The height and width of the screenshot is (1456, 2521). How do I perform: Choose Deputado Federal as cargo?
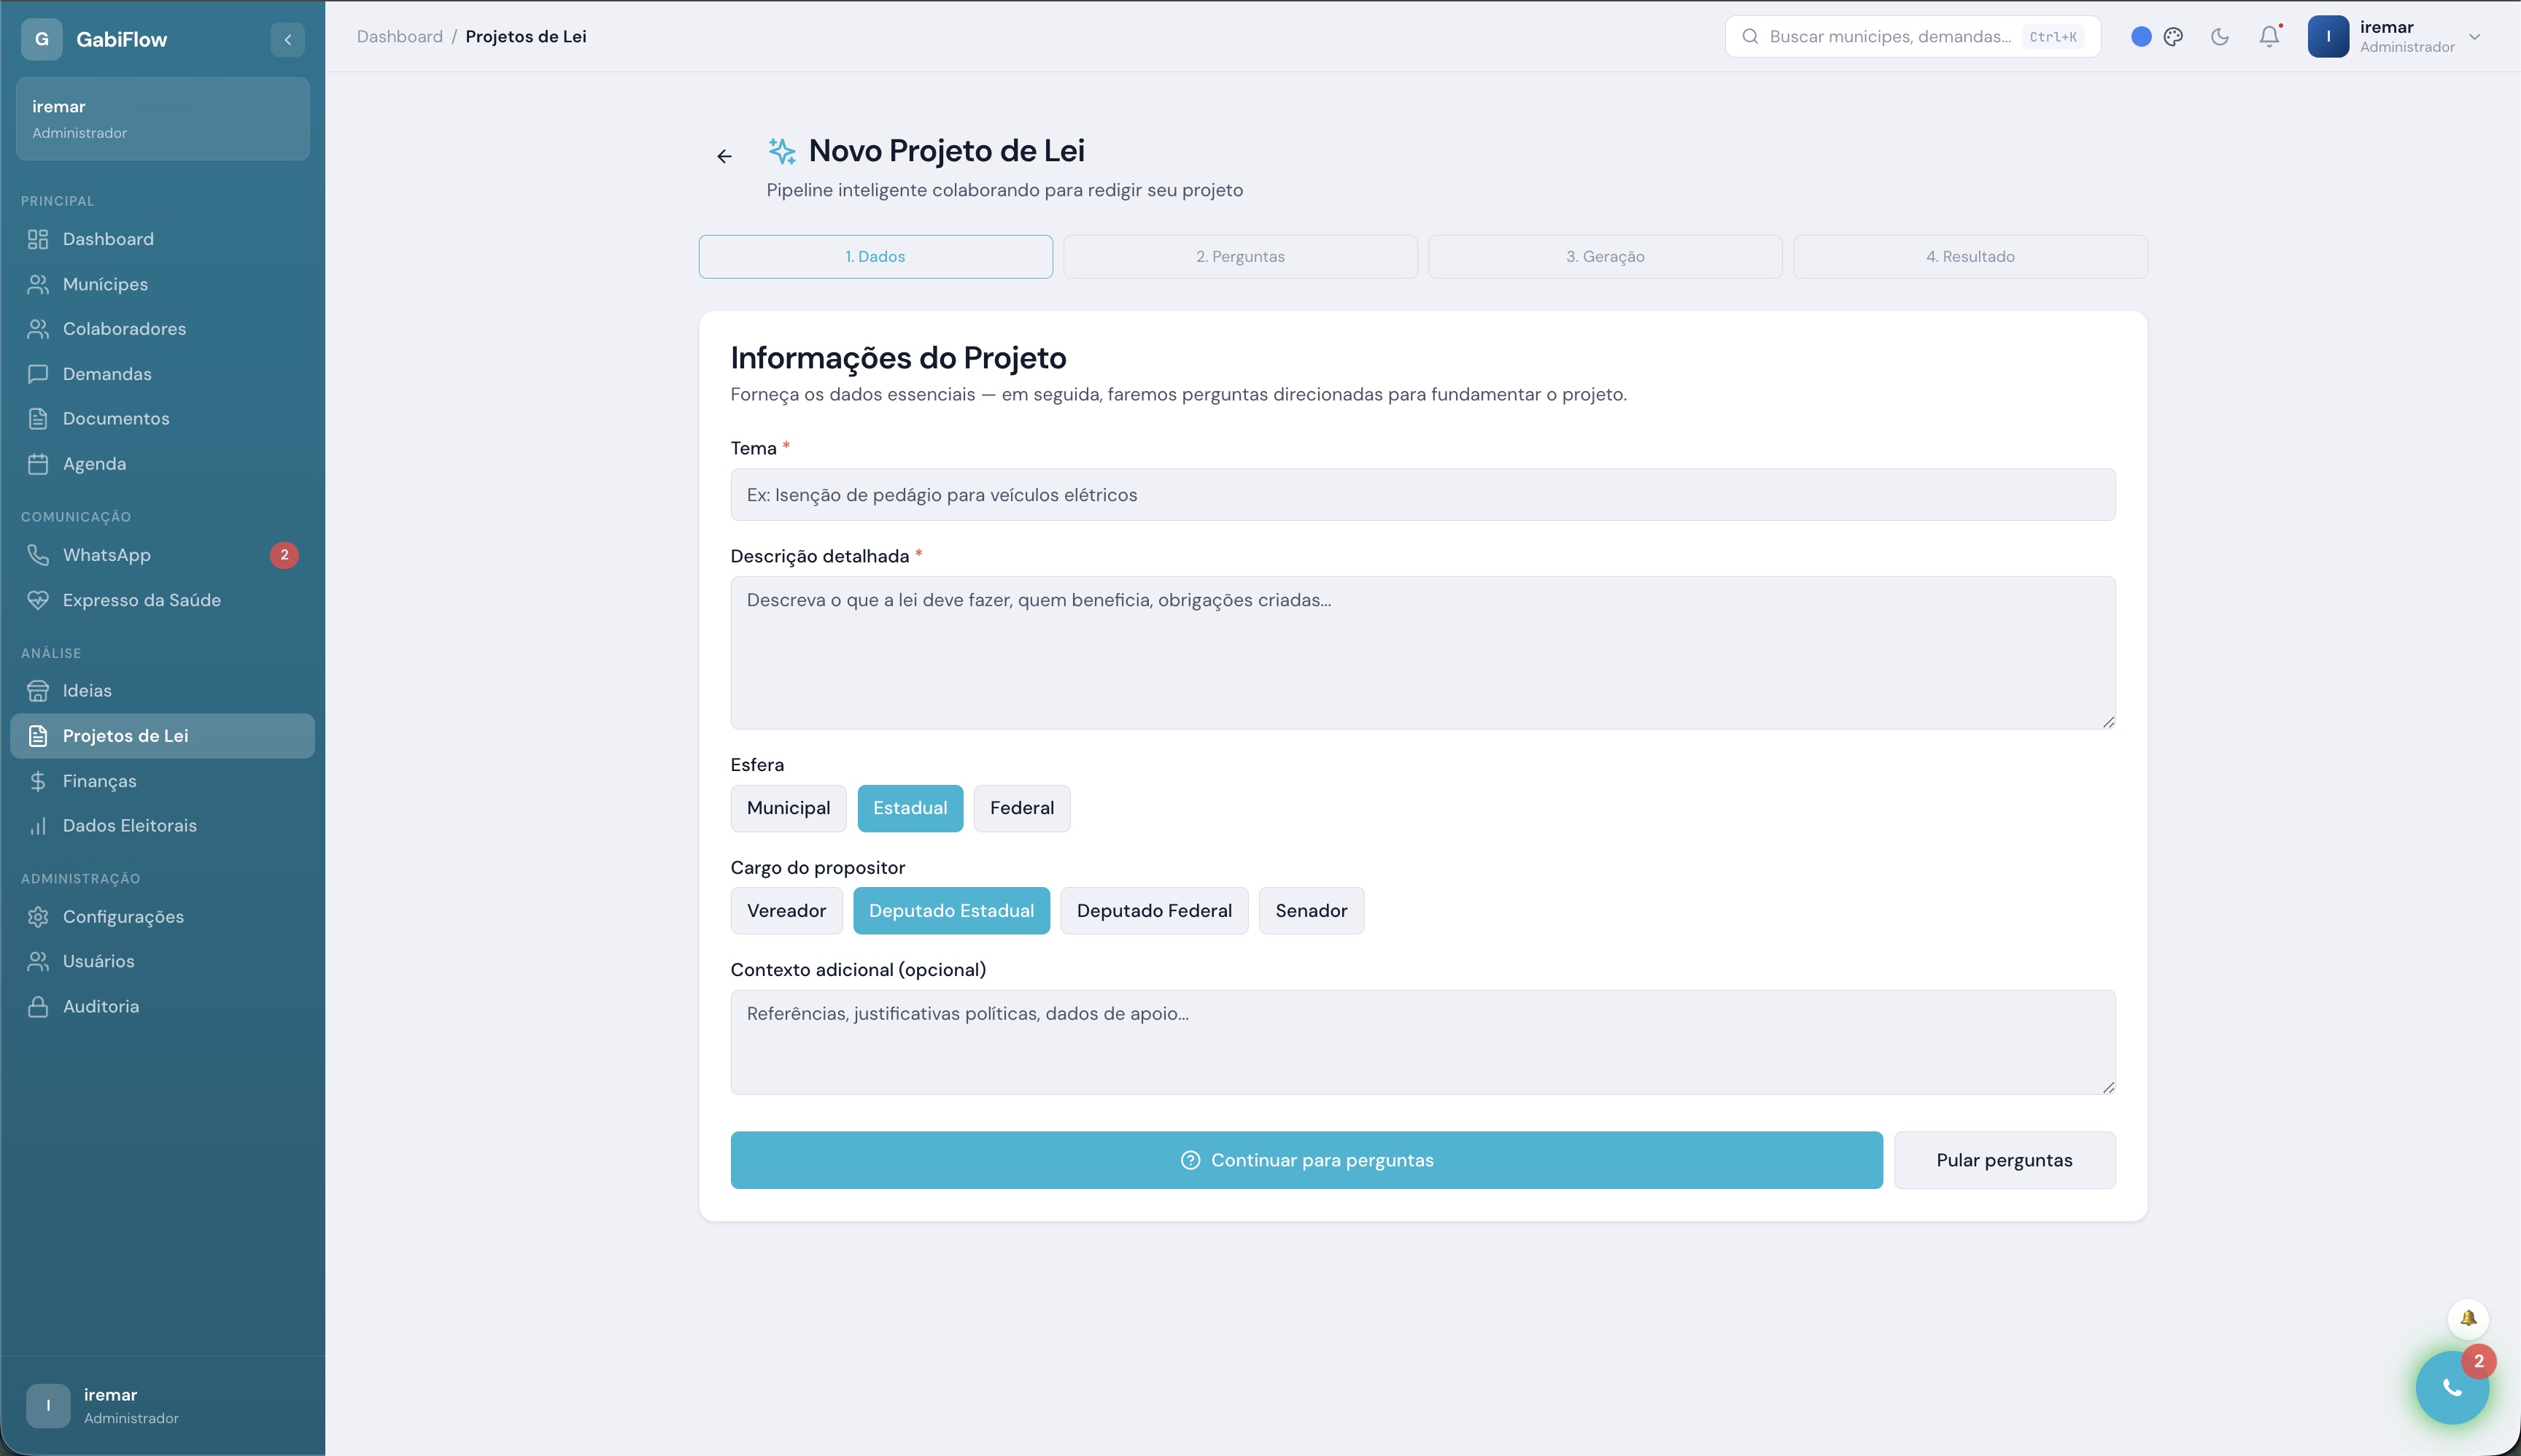point(1154,911)
